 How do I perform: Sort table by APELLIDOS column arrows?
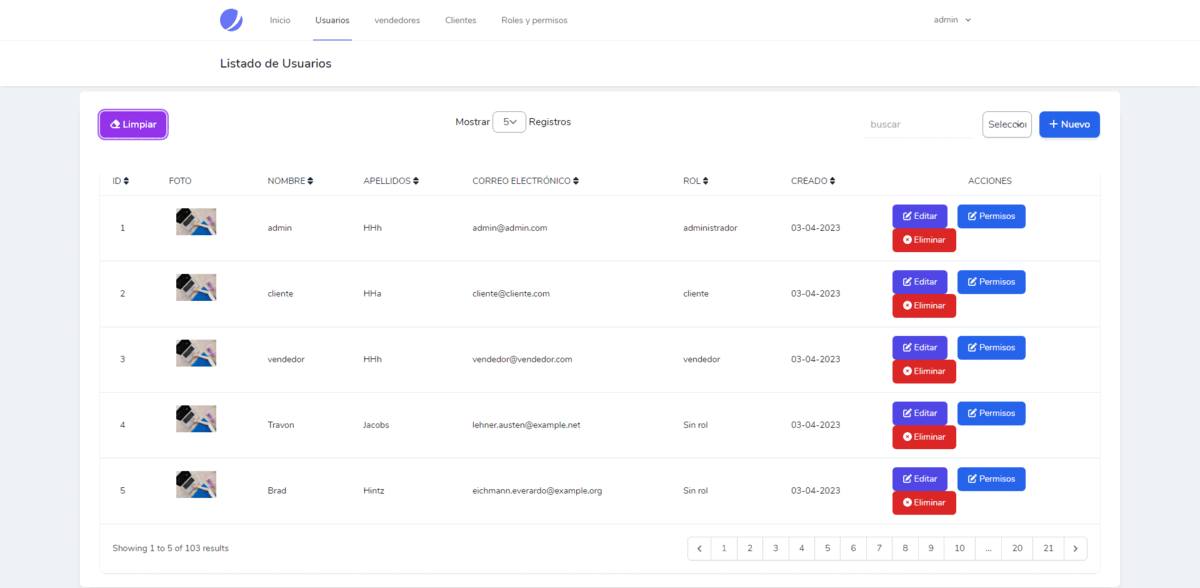click(416, 181)
